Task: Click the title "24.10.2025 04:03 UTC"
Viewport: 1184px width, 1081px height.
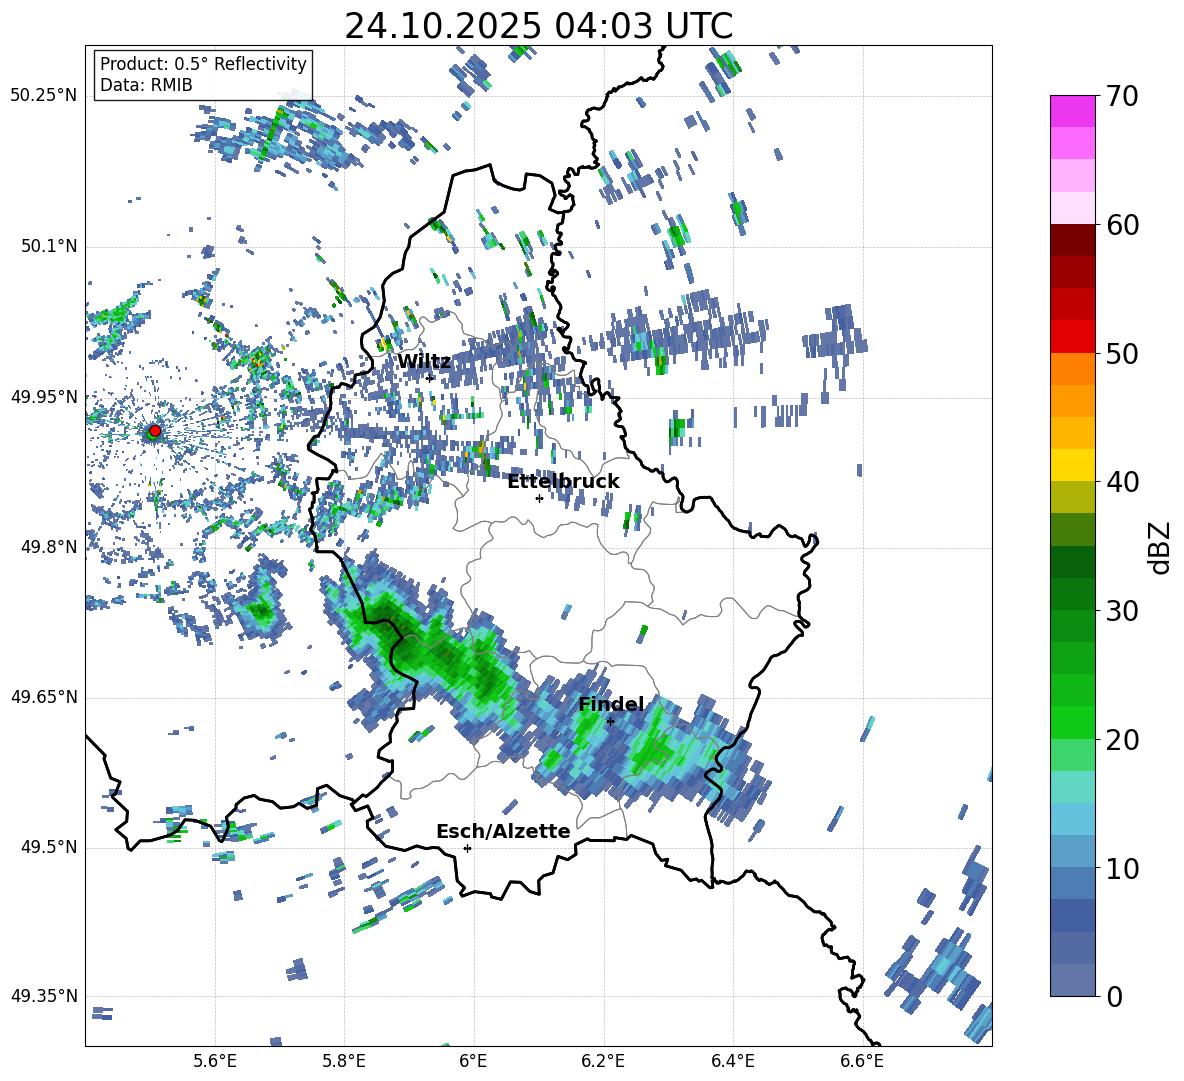Action: [538, 26]
